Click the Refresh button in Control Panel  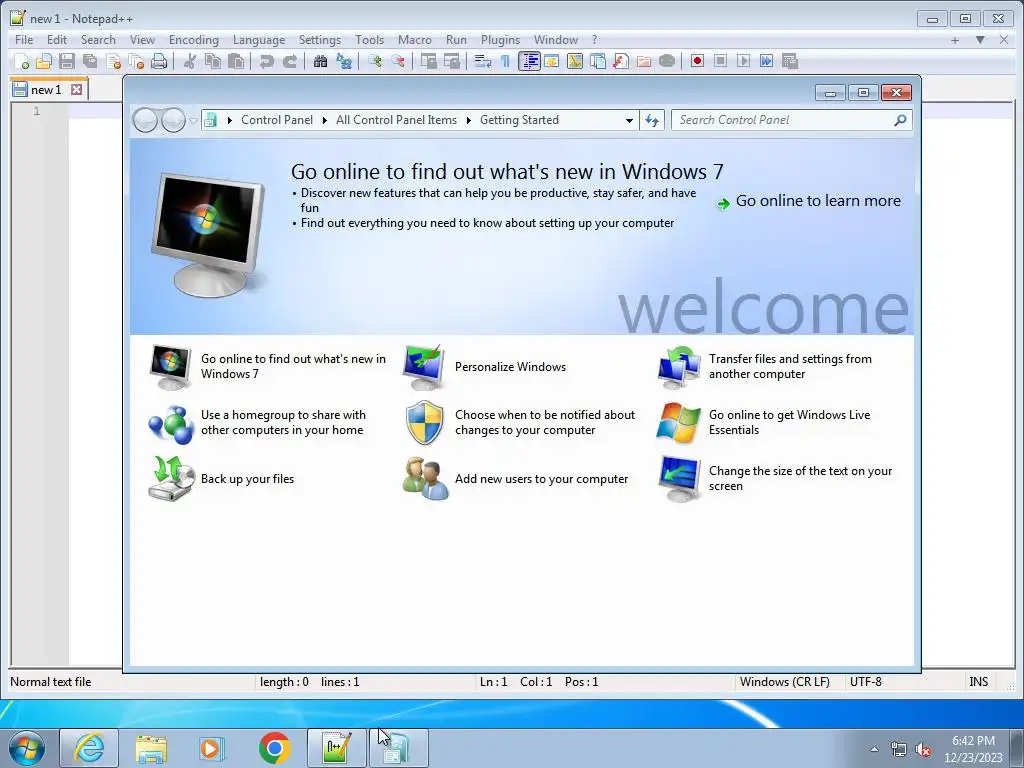click(652, 120)
